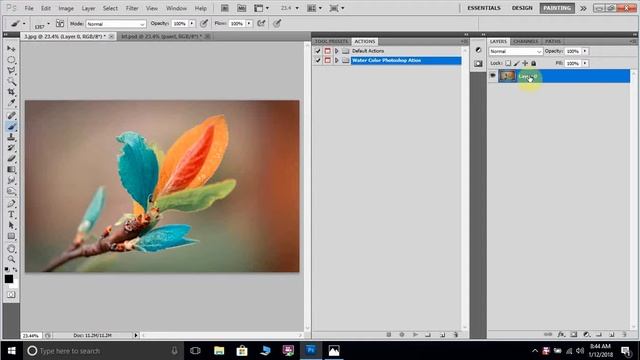Select the Polygonal Lasso tool
The width and height of the screenshot is (640, 360).
[x=11, y=70]
